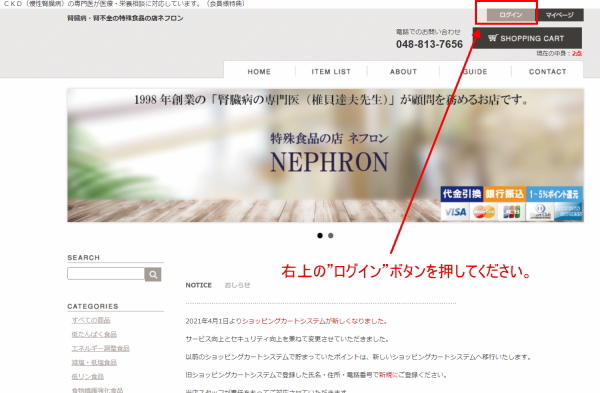Click the ログイン button at top right
600x393 pixels.
511,15
